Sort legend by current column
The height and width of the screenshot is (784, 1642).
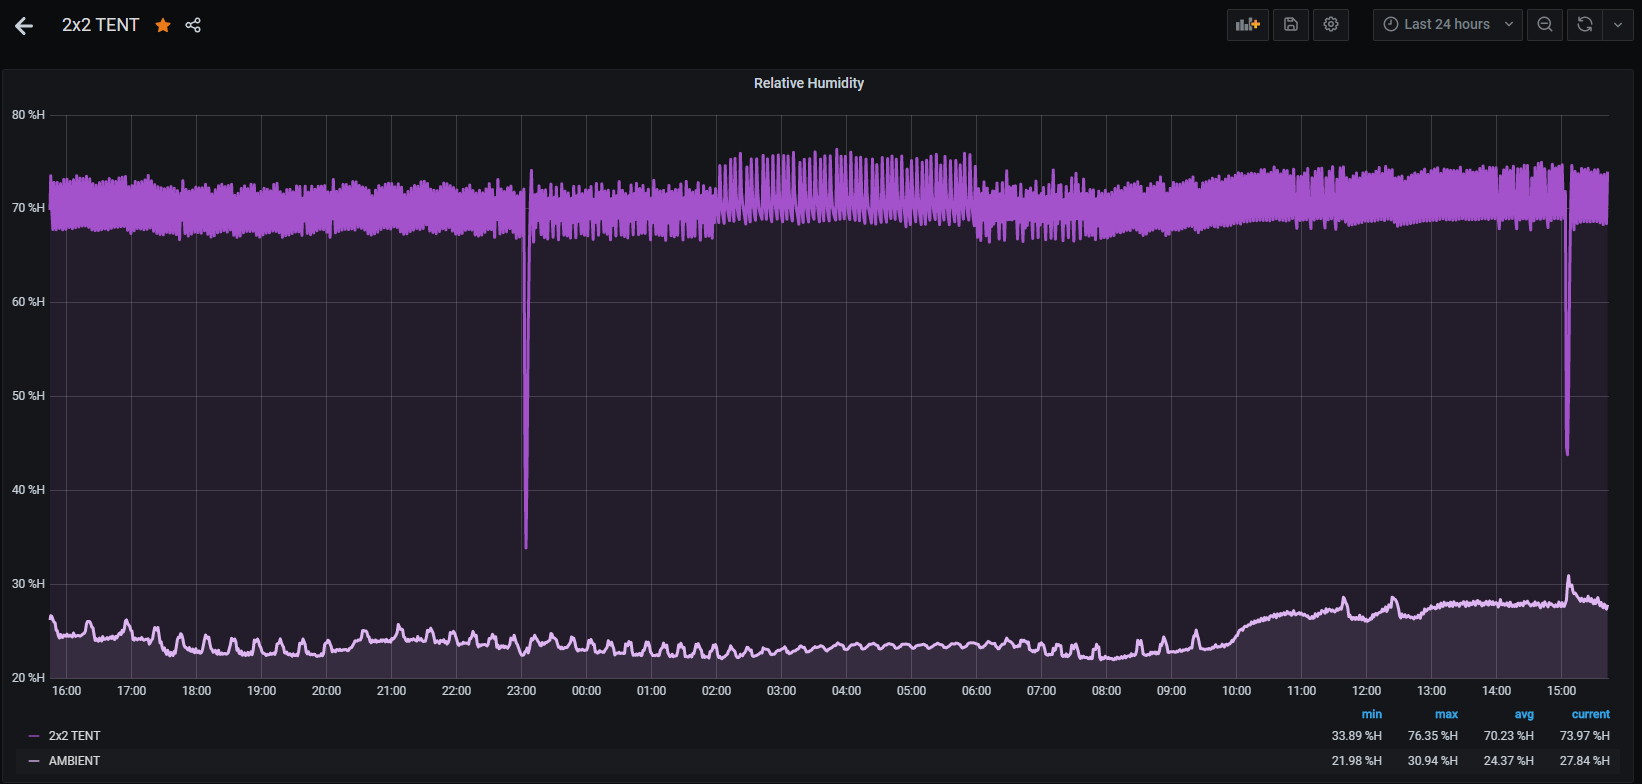(x=1591, y=714)
